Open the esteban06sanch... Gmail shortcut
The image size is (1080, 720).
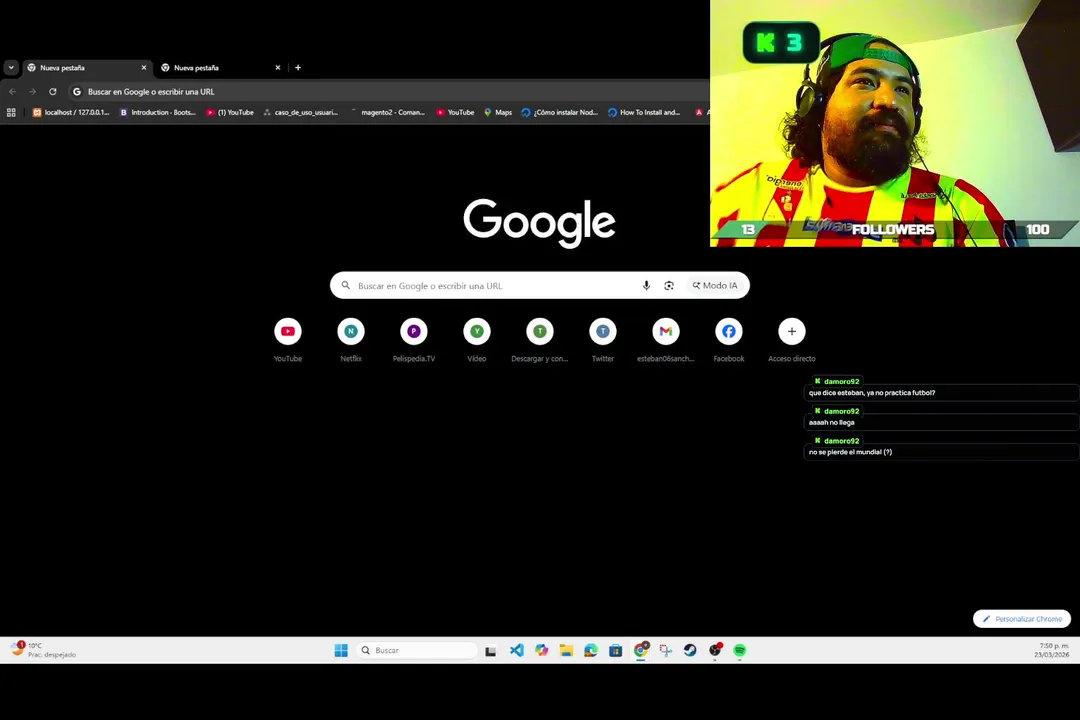coord(666,339)
